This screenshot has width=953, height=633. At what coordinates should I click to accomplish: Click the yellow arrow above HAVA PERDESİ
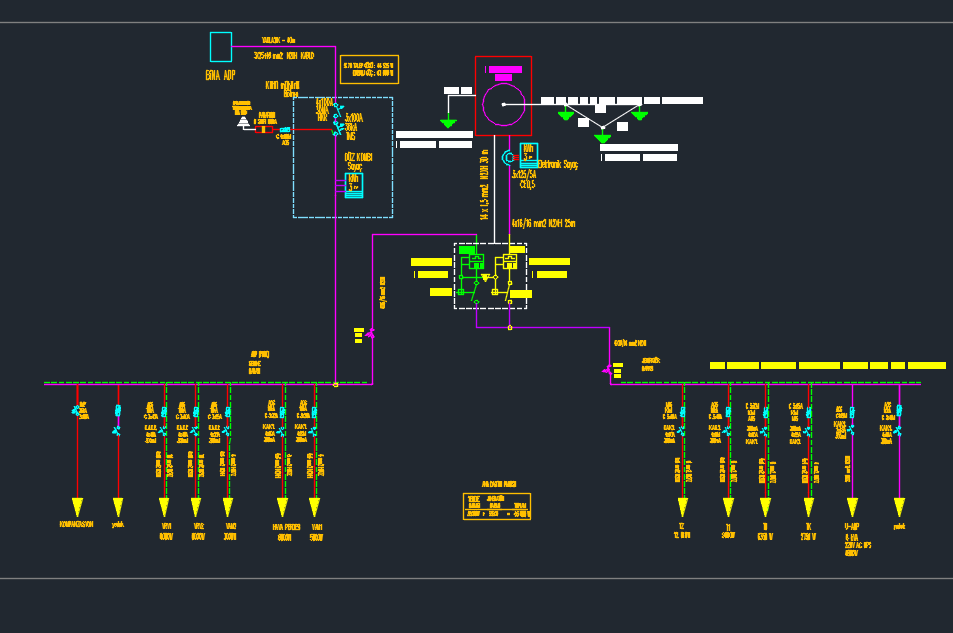282,507
